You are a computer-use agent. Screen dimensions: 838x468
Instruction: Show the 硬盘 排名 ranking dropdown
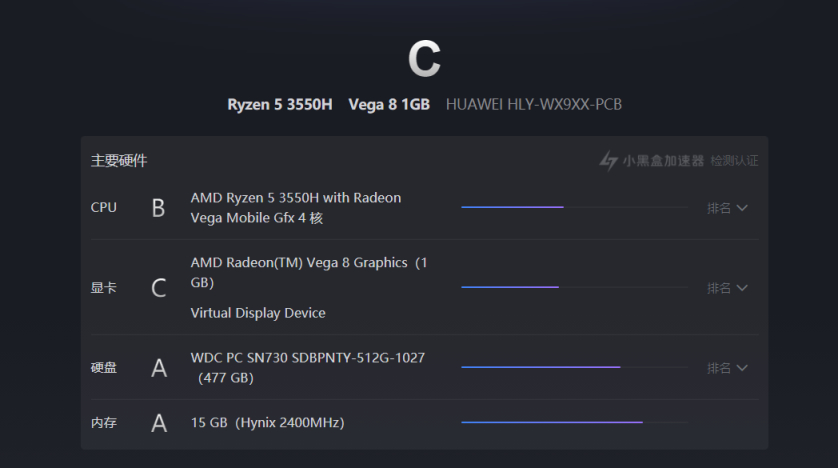727,368
